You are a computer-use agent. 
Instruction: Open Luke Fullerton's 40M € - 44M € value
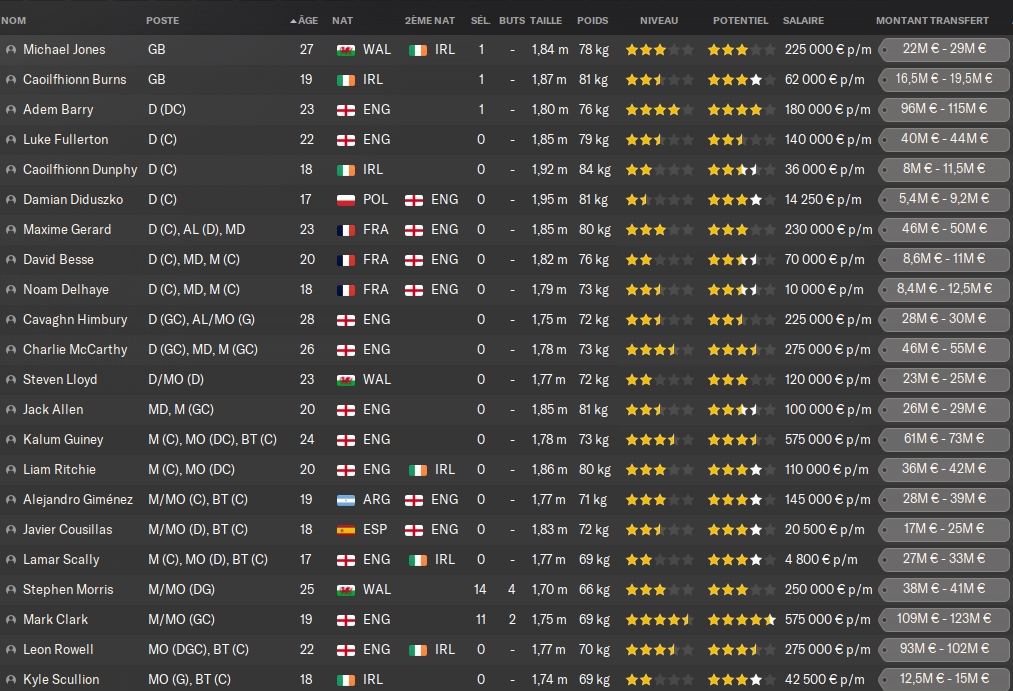[x=944, y=139]
